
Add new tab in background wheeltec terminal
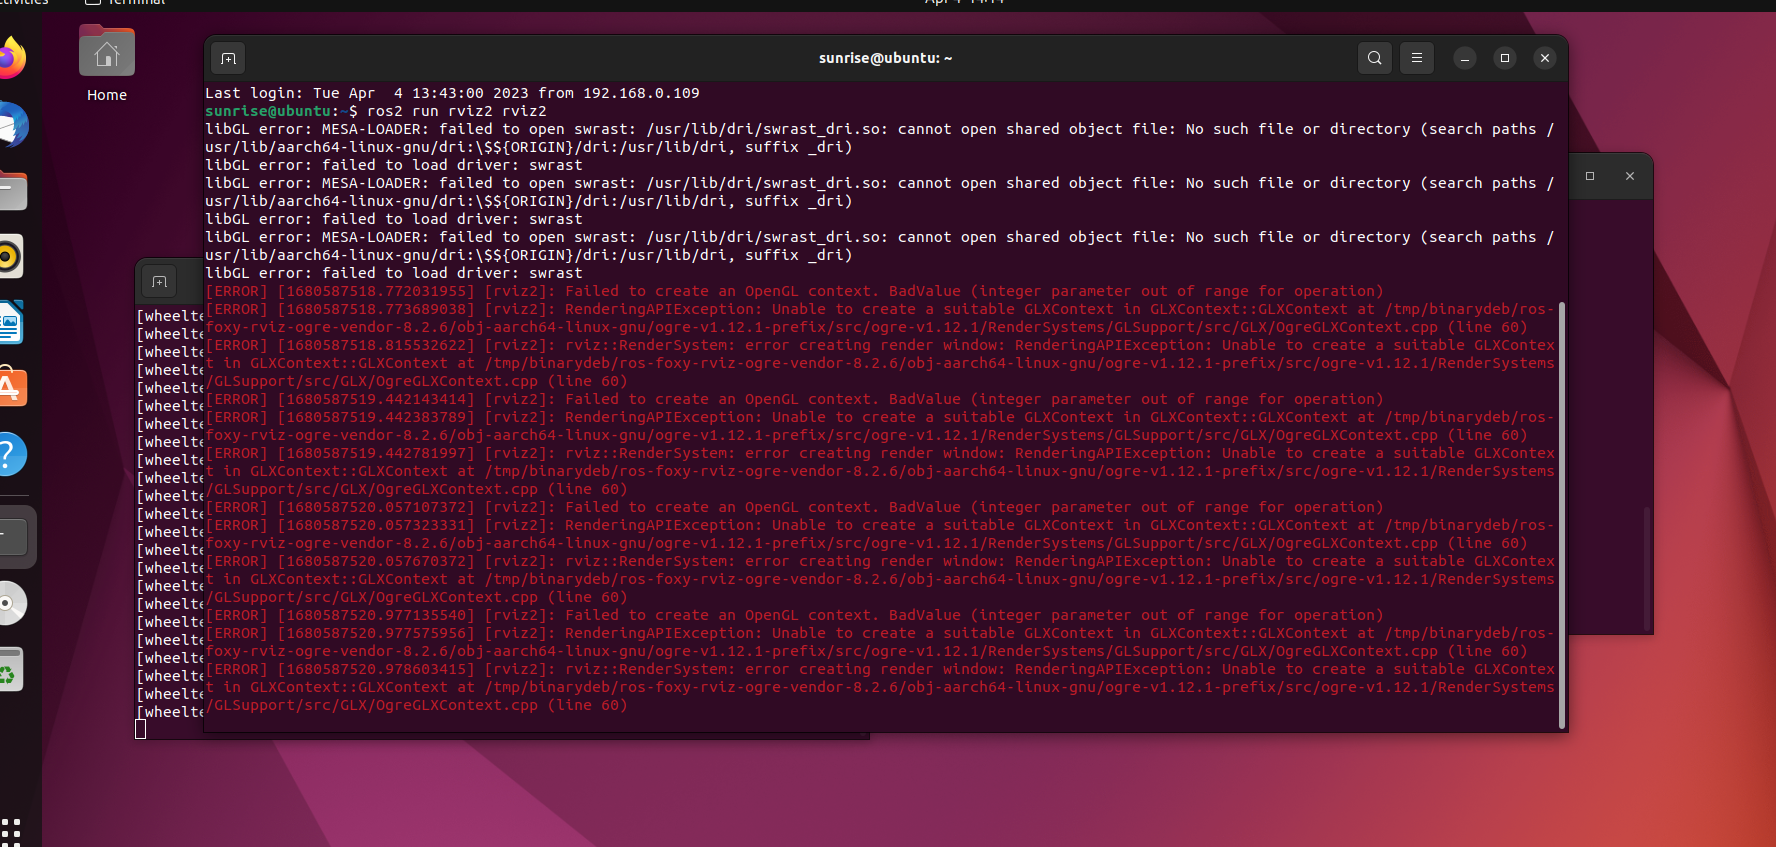pos(159,282)
